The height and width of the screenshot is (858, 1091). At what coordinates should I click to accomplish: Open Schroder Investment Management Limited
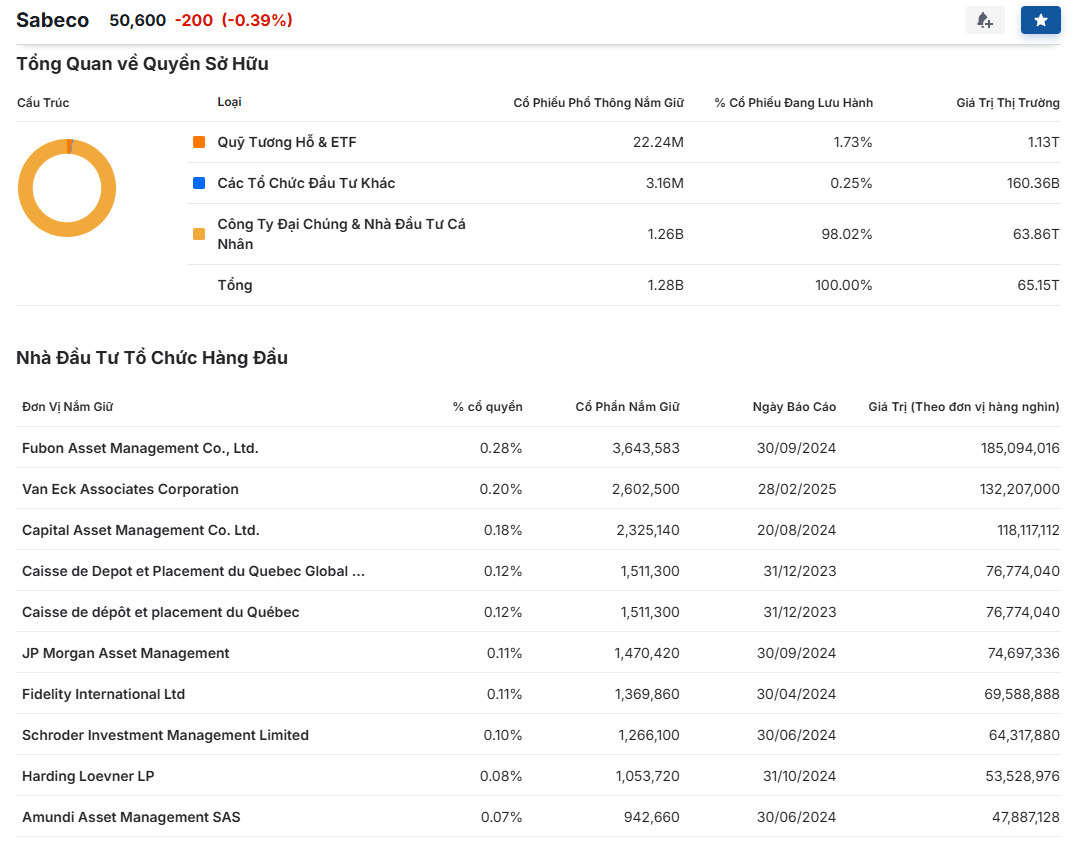coord(166,736)
